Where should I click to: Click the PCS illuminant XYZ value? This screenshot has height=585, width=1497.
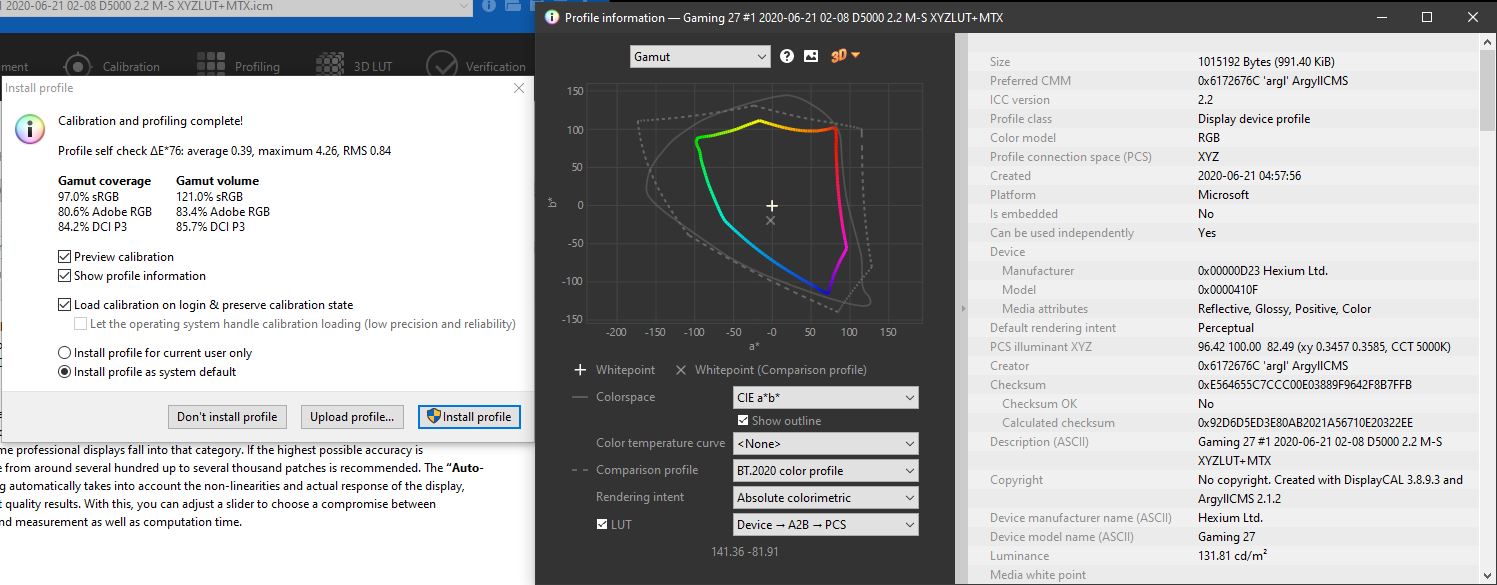(1324, 347)
